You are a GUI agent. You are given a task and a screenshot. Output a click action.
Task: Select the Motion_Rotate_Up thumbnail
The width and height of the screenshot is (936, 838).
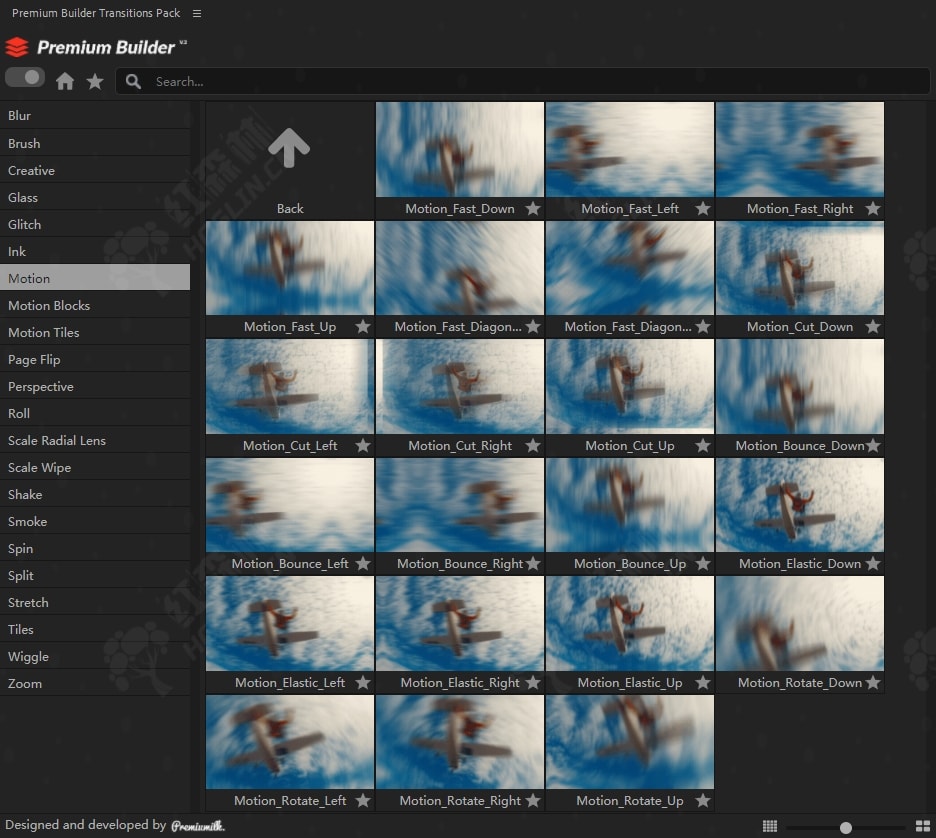[x=630, y=742]
